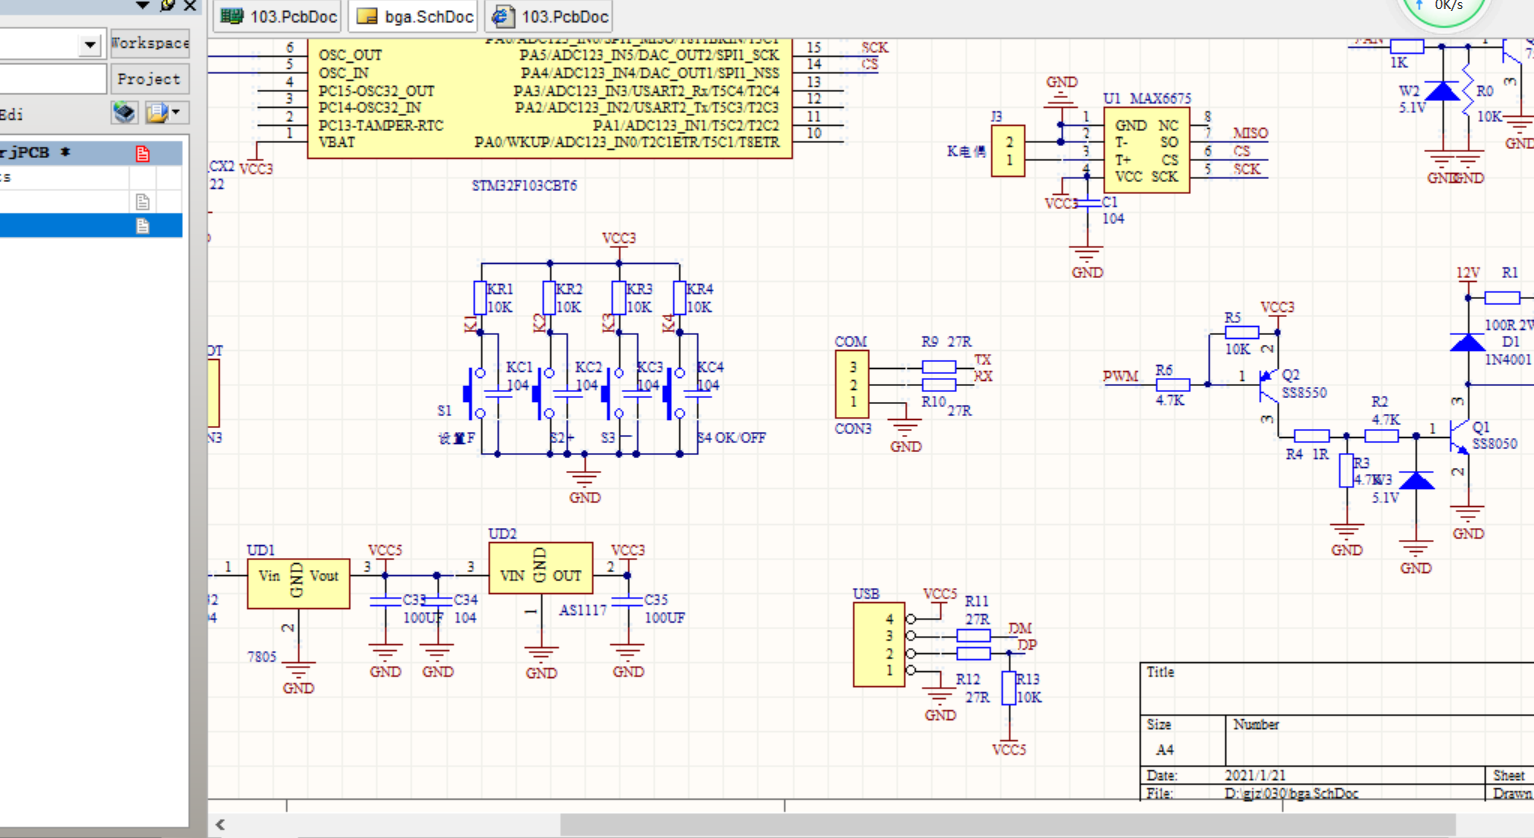Viewport: 1534px width, 838px height.
Task: Click the RX net label
Action: (x=983, y=377)
